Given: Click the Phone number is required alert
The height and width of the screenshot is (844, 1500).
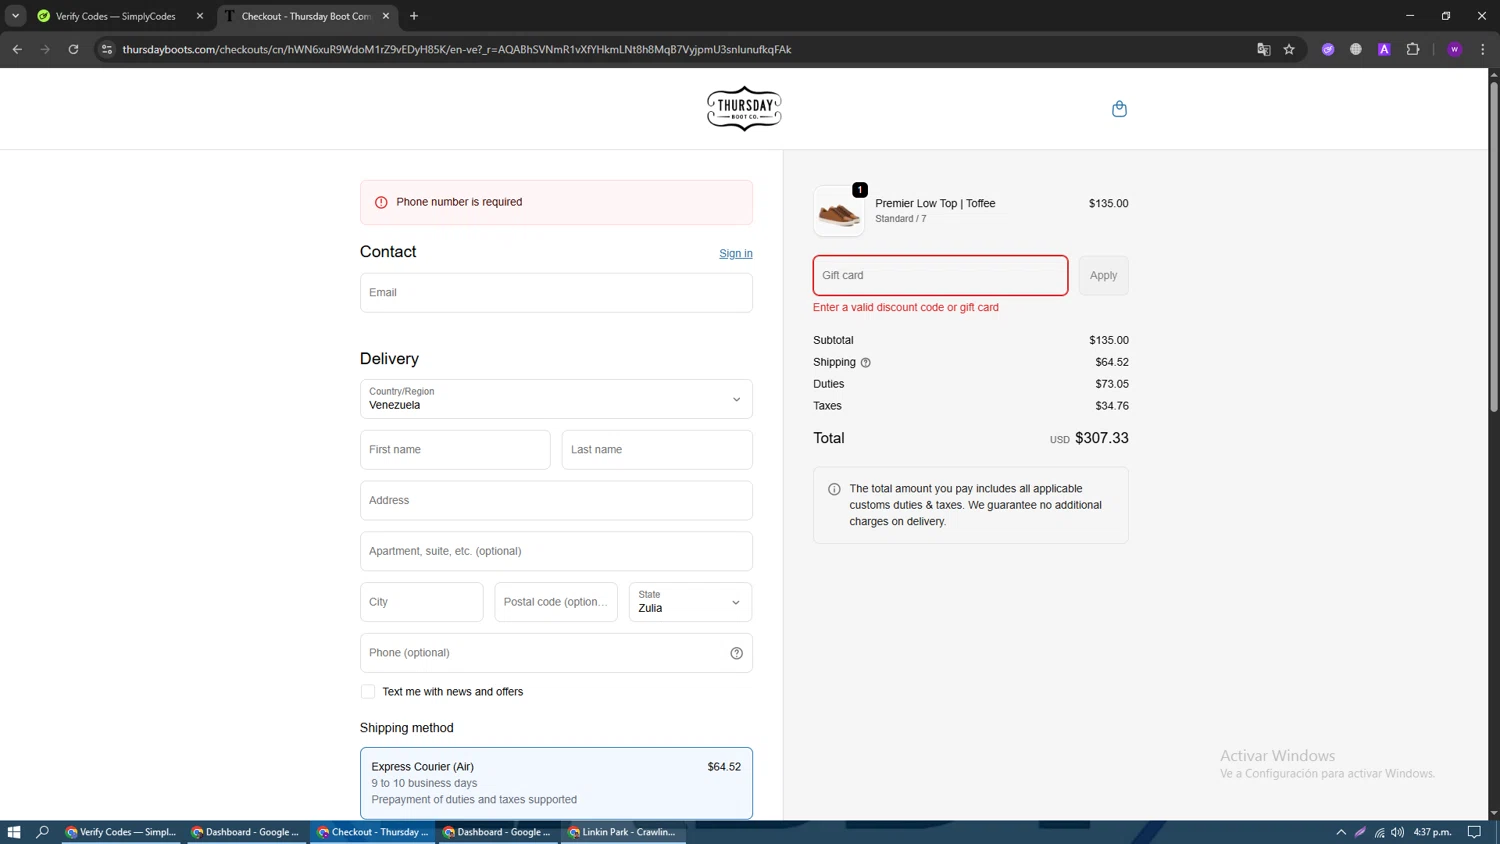Looking at the screenshot, I should [556, 202].
